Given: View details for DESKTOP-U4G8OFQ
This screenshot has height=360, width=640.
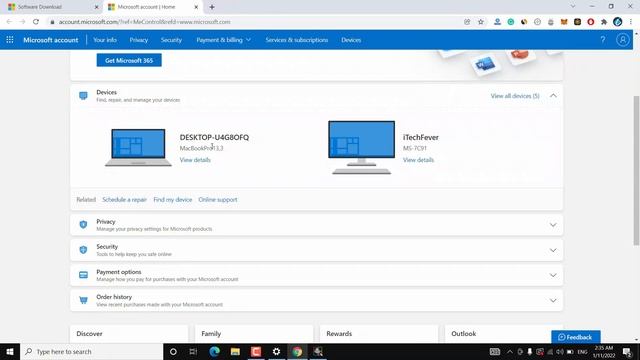Looking at the screenshot, I should [x=195, y=160].
